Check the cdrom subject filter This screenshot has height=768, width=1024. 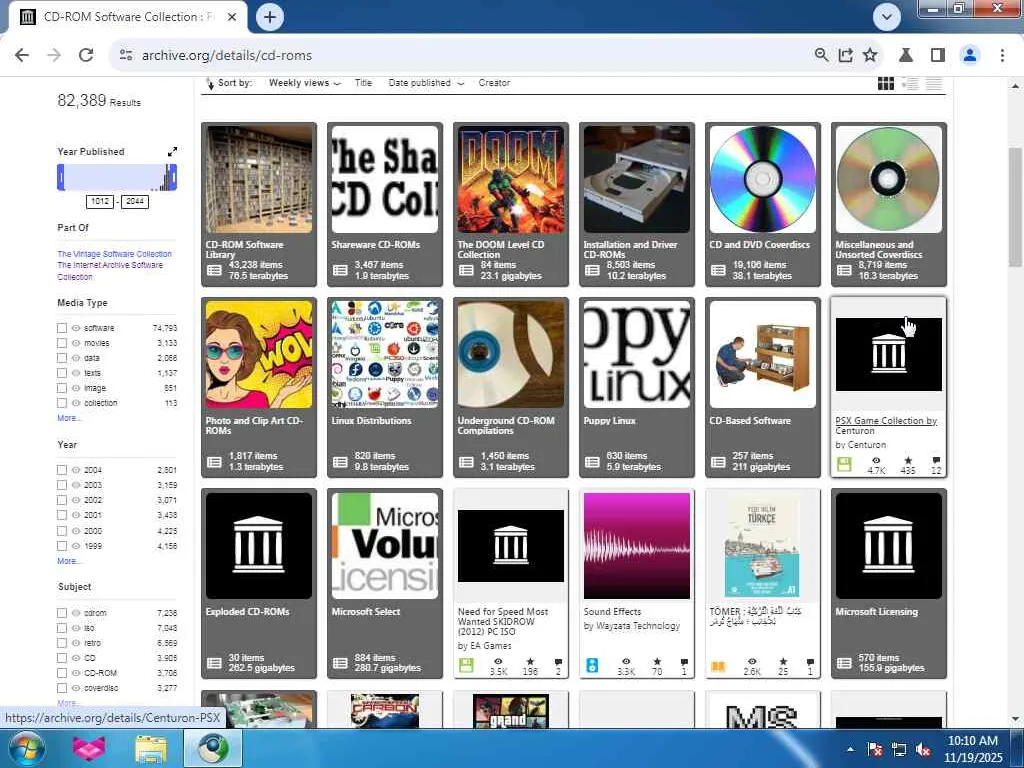[62, 613]
